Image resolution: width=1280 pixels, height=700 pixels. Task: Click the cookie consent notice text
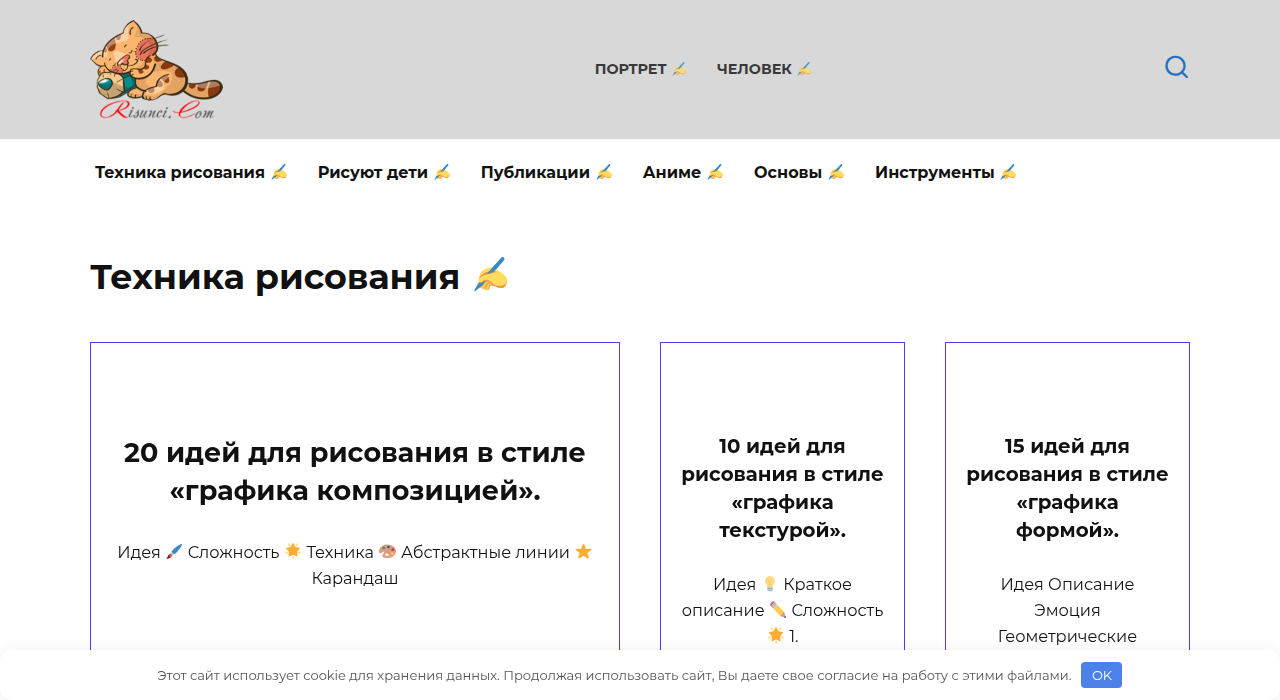pos(614,676)
